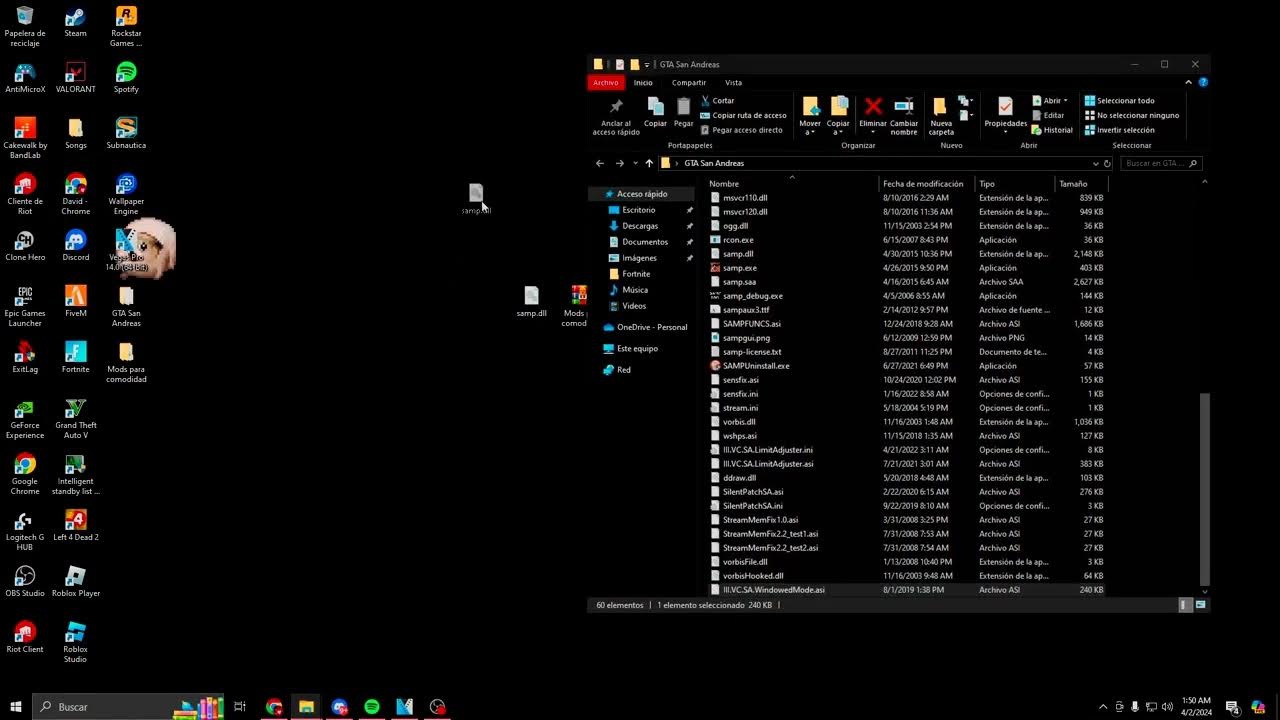Click the red Eliminar icon

coord(873,106)
